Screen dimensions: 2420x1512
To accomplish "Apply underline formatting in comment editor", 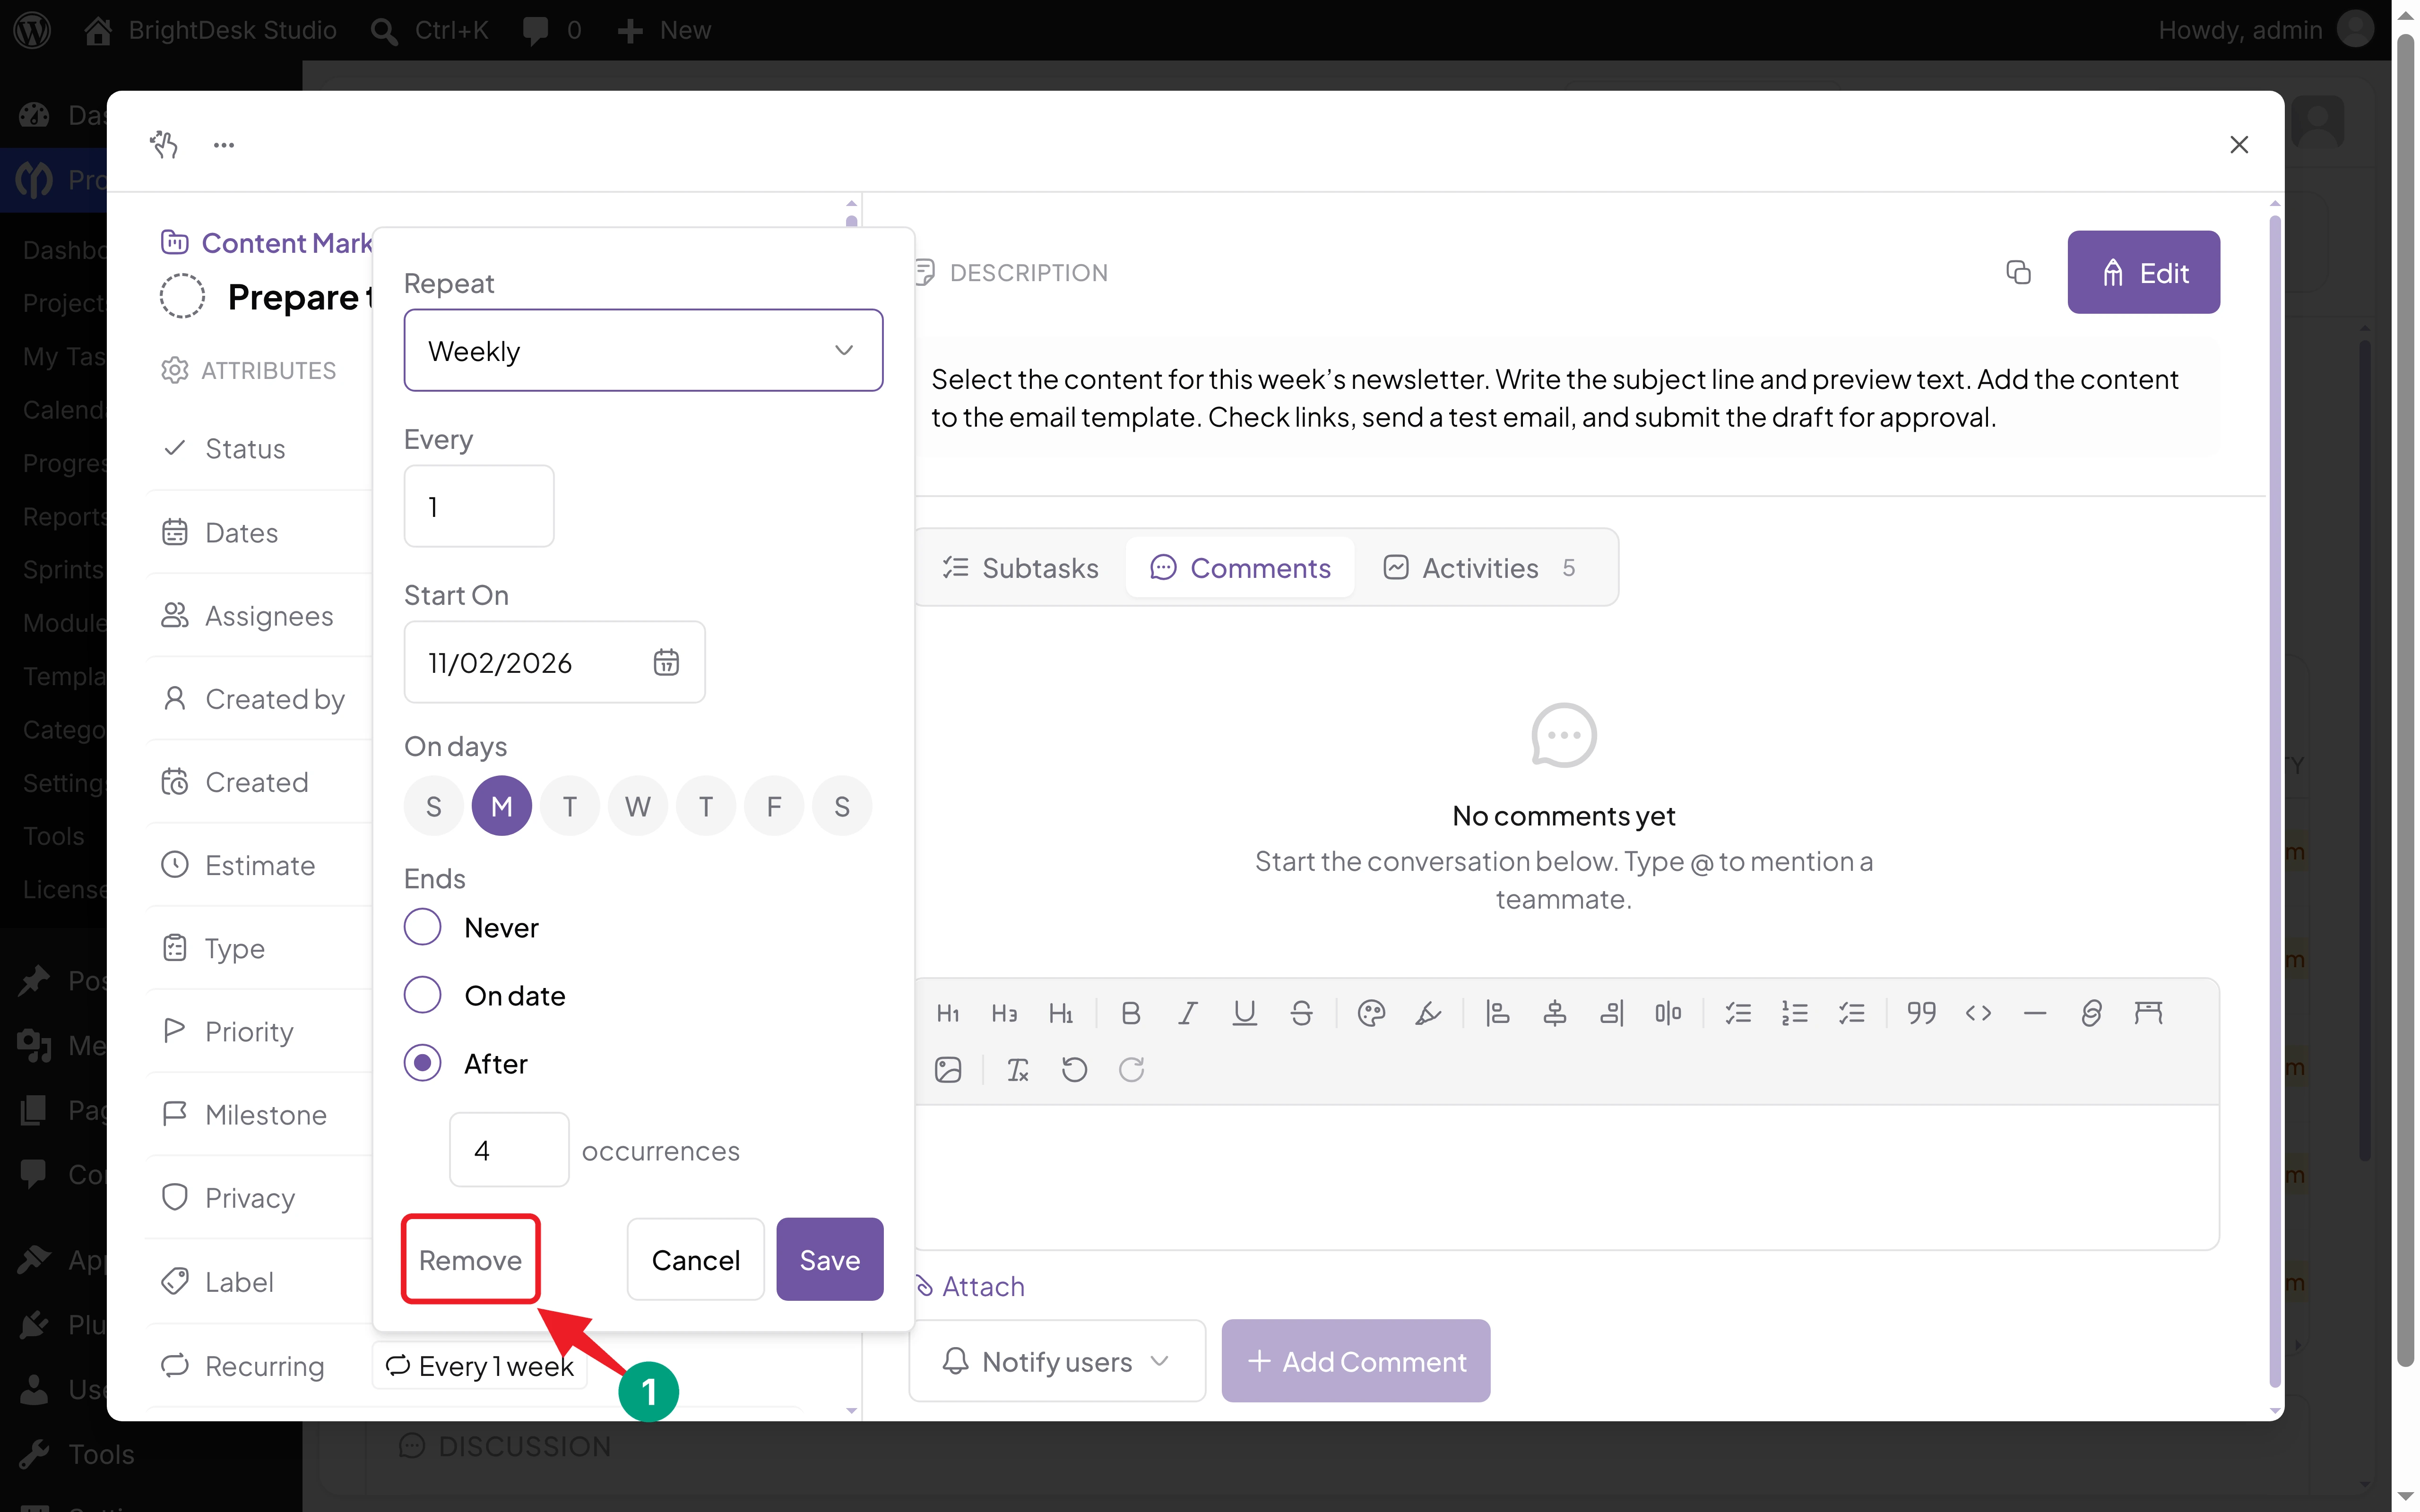I will pos(1244,1013).
